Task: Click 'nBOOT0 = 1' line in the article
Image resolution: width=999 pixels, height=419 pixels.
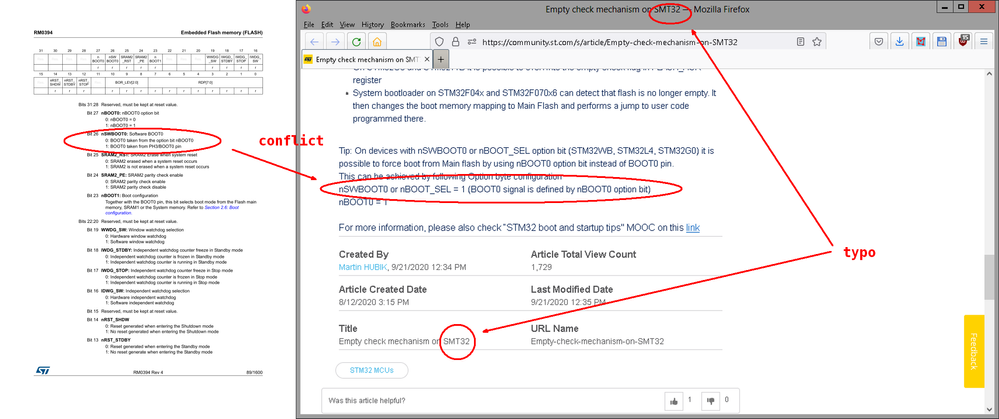Action: tap(363, 202)
